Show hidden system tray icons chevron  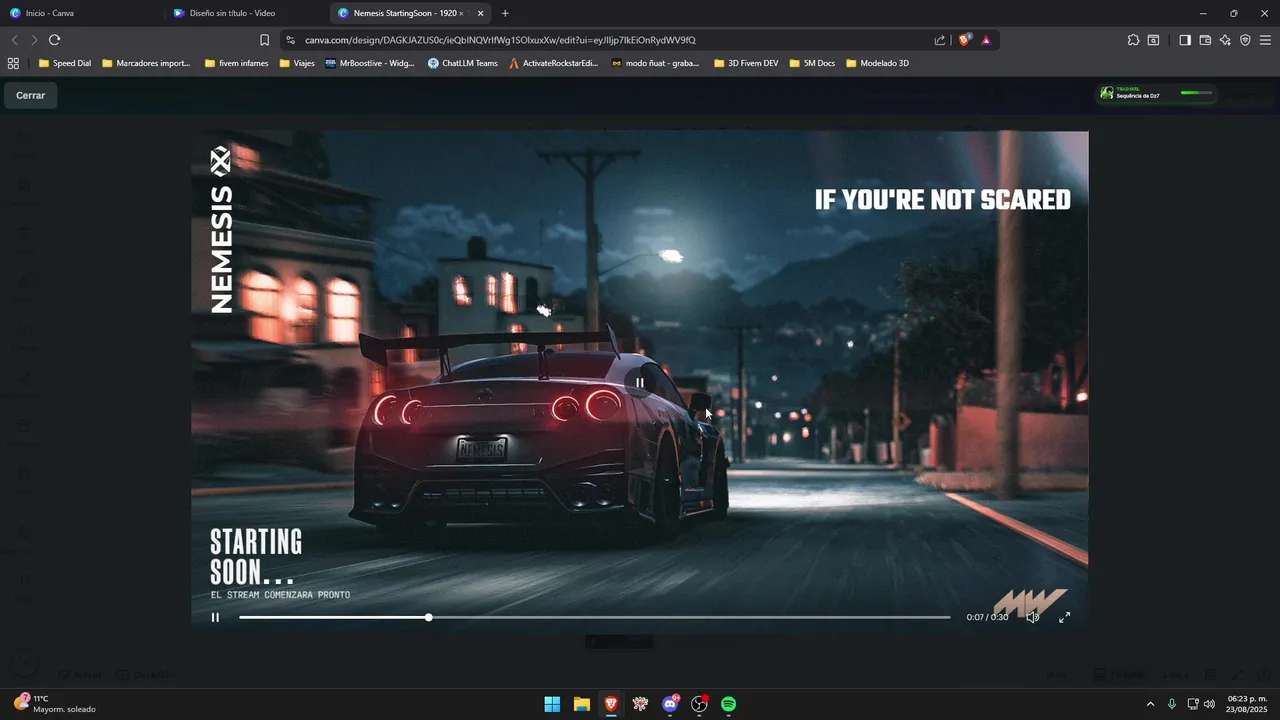(1150, 704)
